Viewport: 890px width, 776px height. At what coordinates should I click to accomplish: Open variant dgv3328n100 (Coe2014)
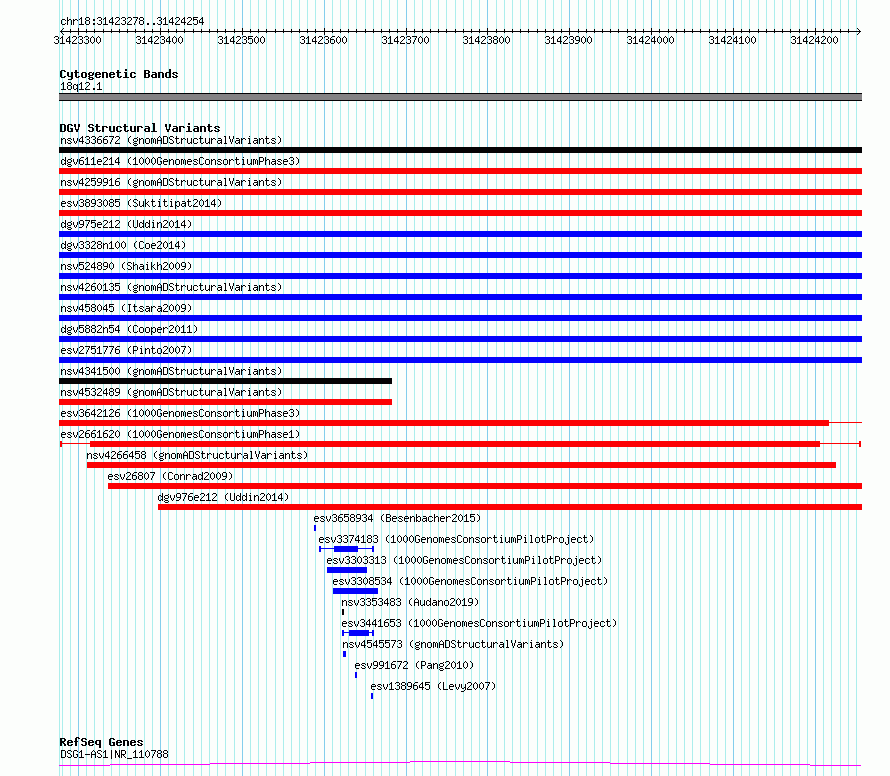point(123,245)
